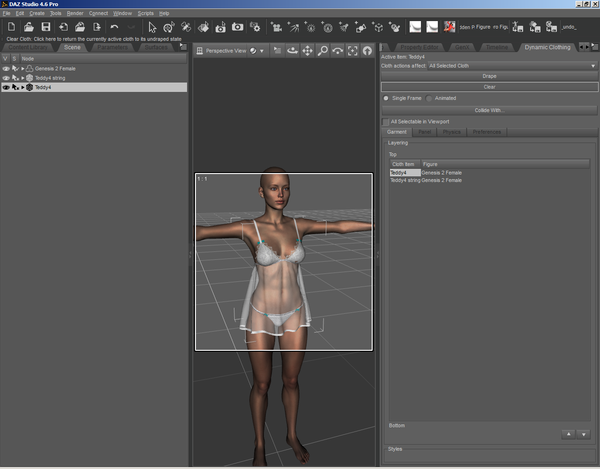Switch to the Physics tab
600x469 pixels.
click(451, 132)
